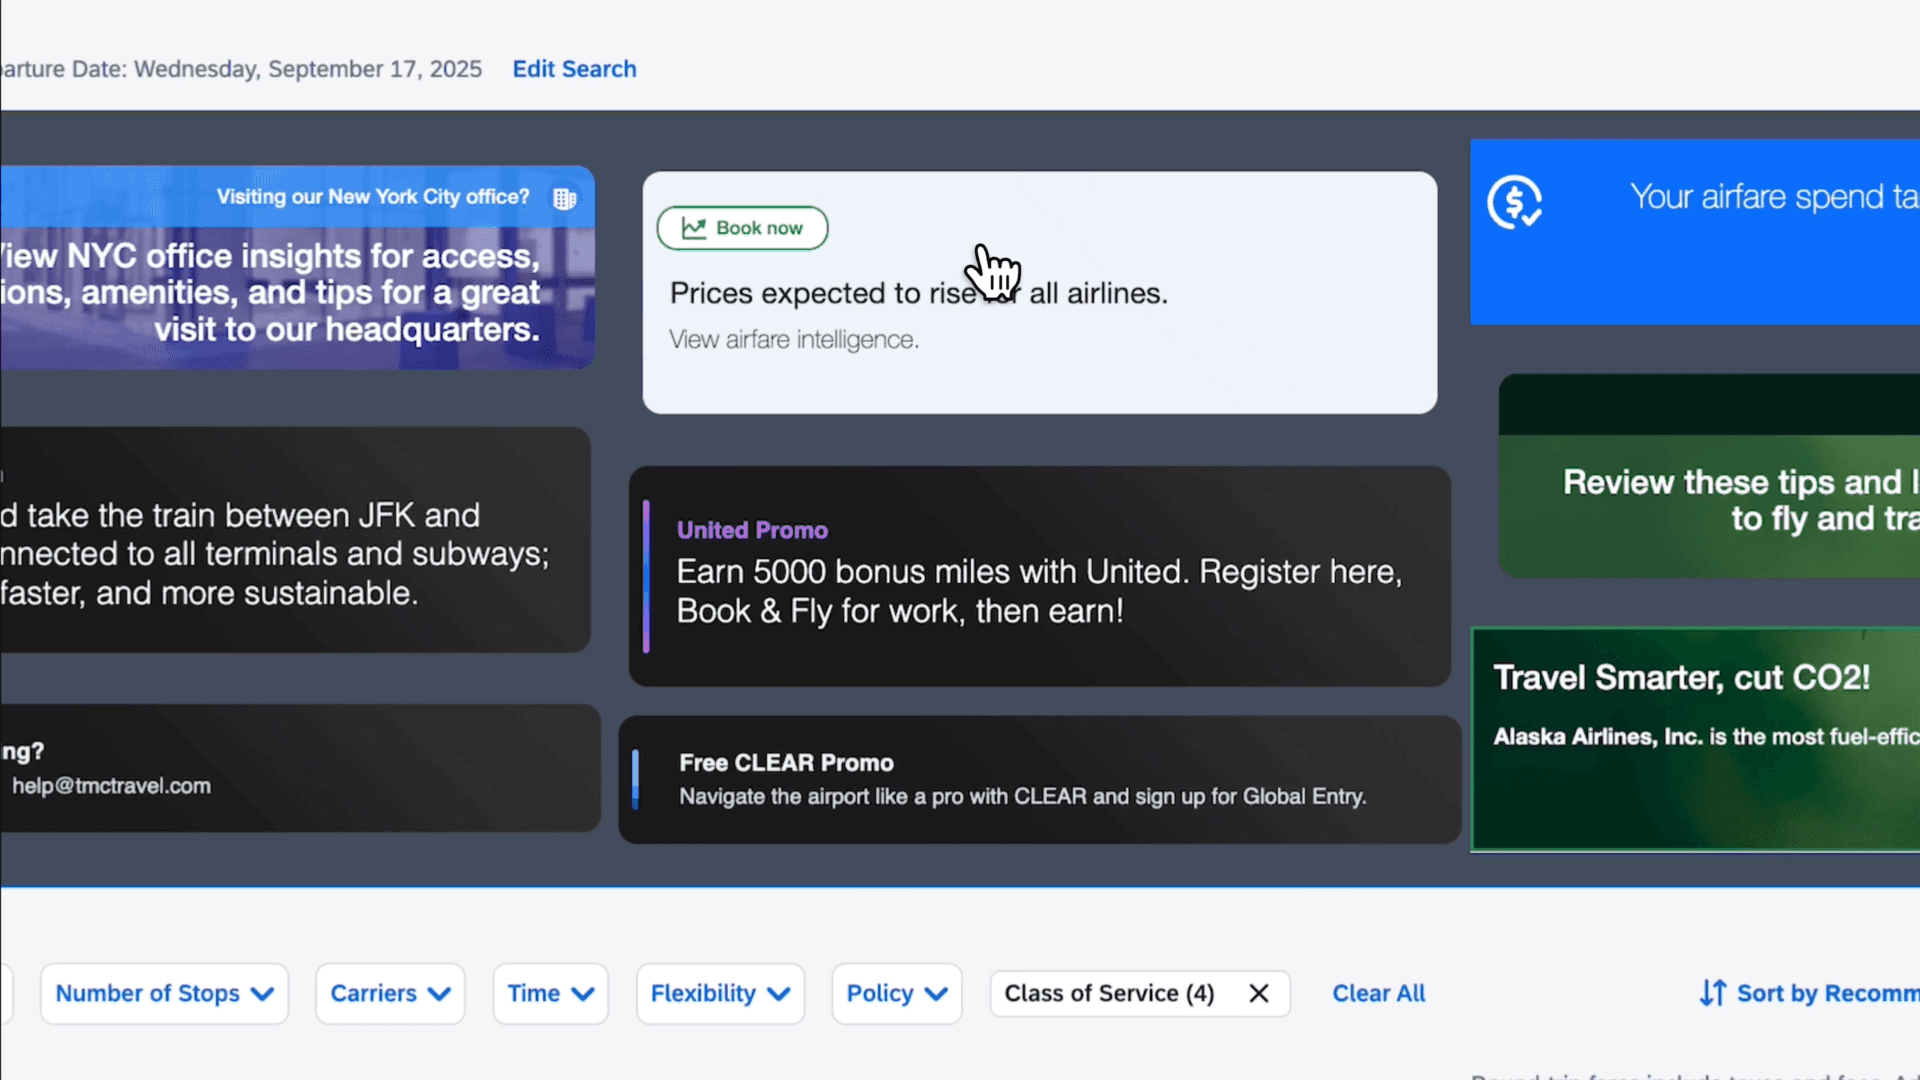Remove the Class of Service filter
Viewport: 1920px width, 1080px height.
1259,993
